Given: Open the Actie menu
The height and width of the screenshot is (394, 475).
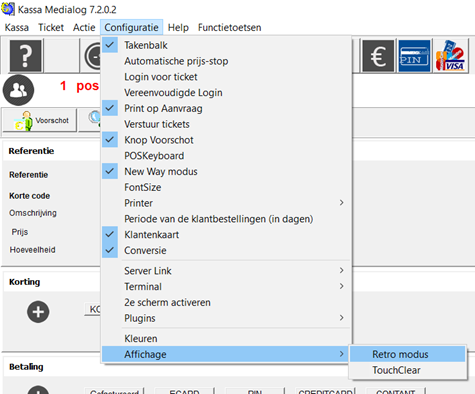Looking at the screenshot, I should [84, 27].
